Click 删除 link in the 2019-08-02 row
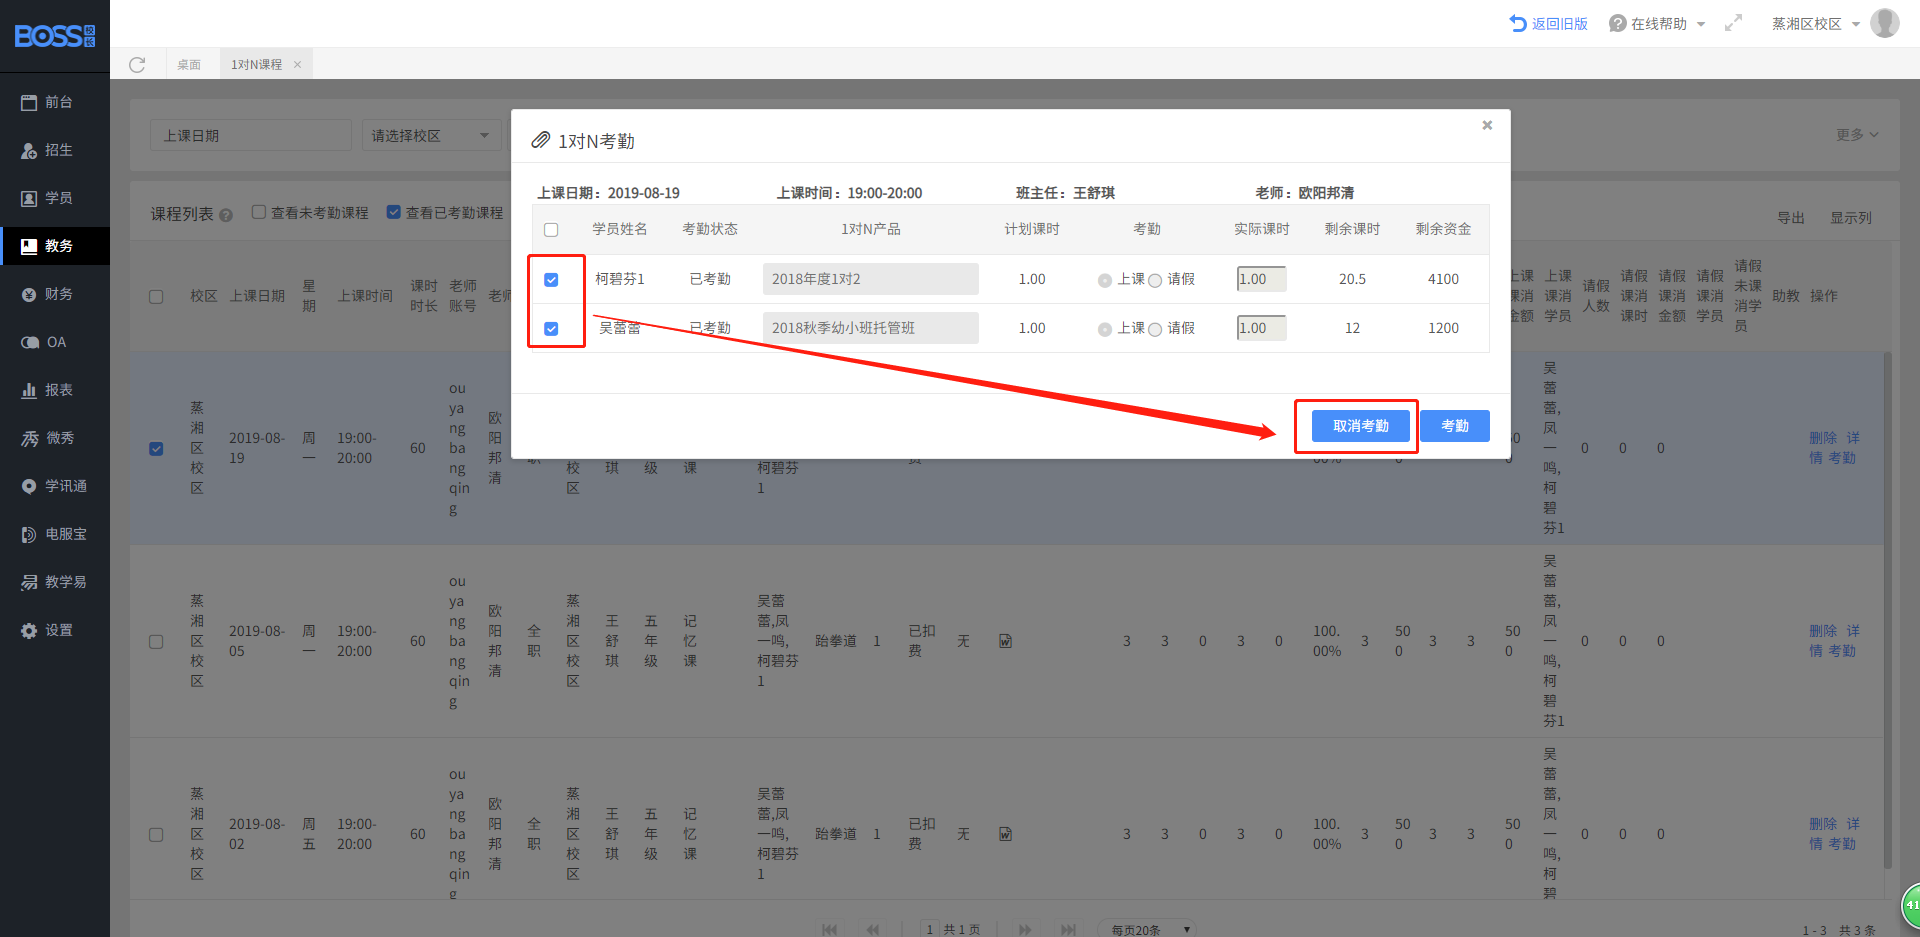 [1823, 824]
